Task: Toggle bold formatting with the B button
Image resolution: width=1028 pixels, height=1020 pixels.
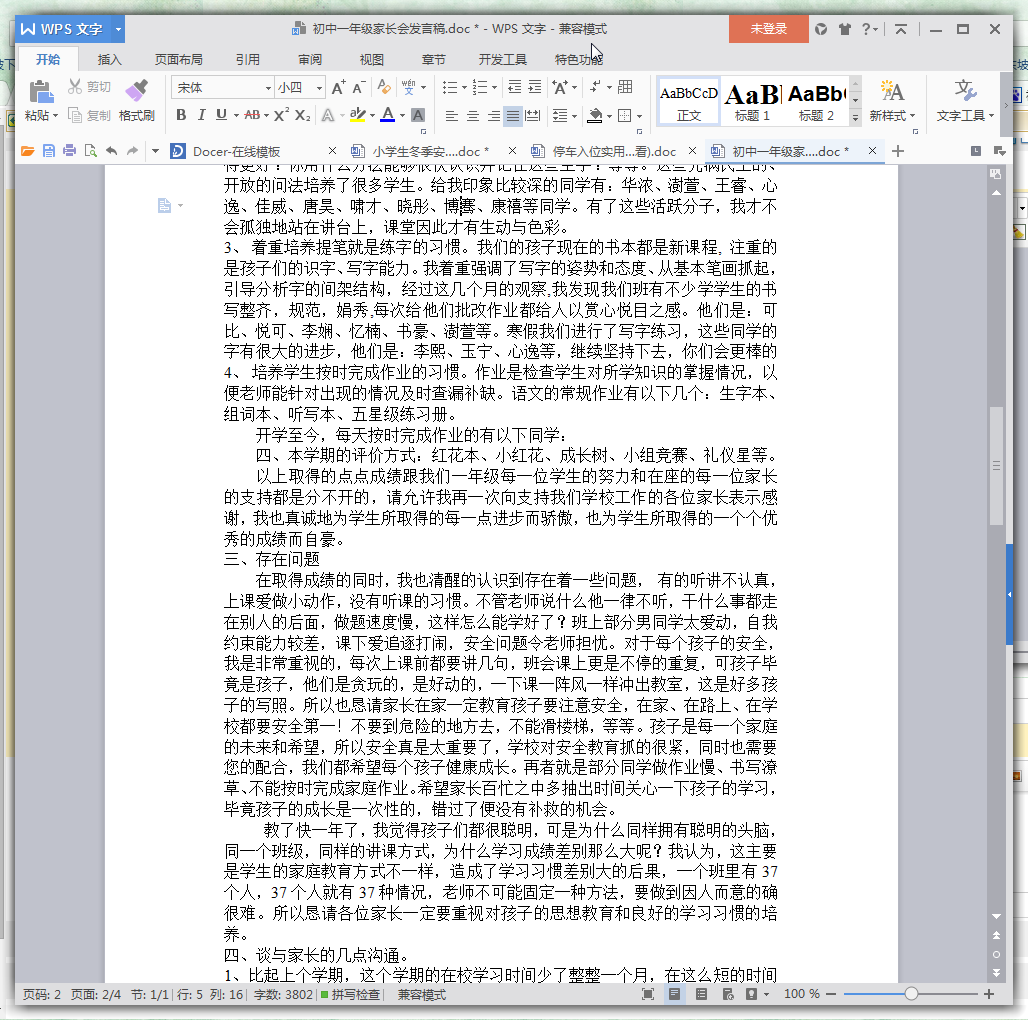Action: (181, 115)
